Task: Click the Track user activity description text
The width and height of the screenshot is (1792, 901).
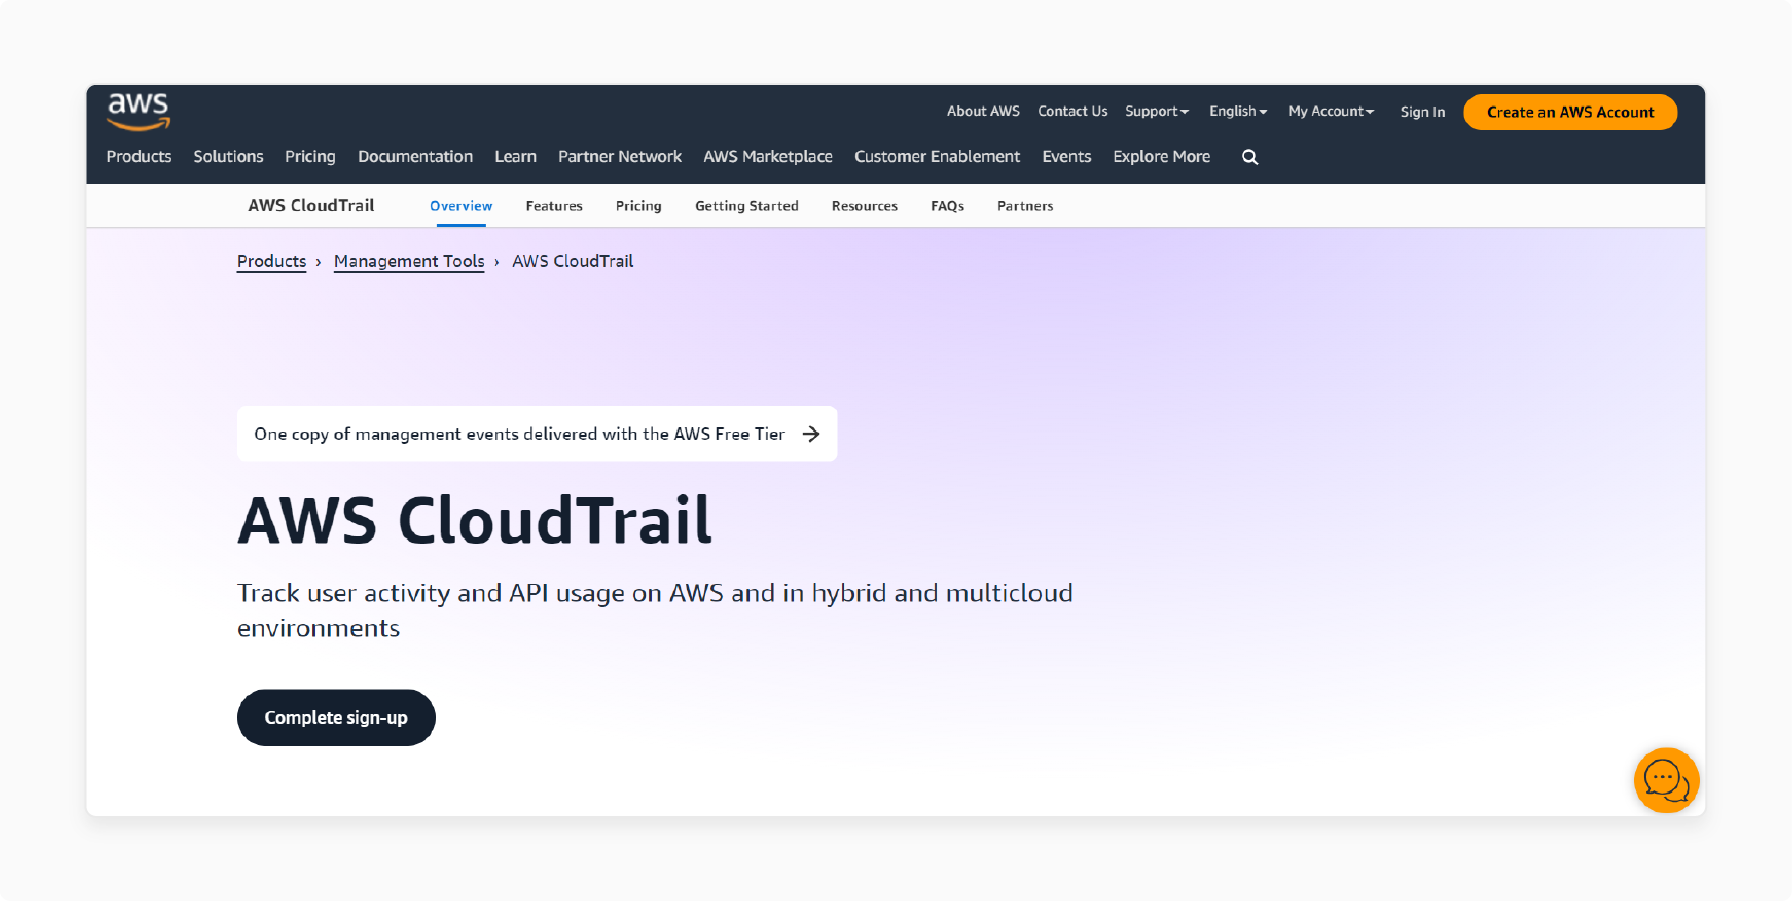Action: click(655, 610)
